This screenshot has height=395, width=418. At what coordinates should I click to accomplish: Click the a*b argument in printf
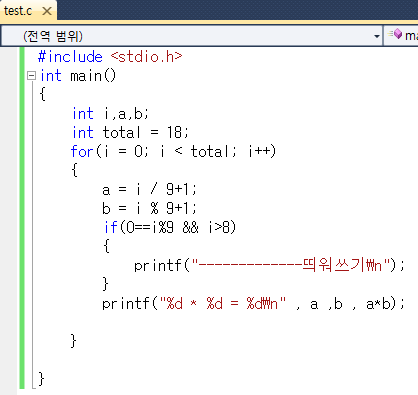click(x=378, y=304)
